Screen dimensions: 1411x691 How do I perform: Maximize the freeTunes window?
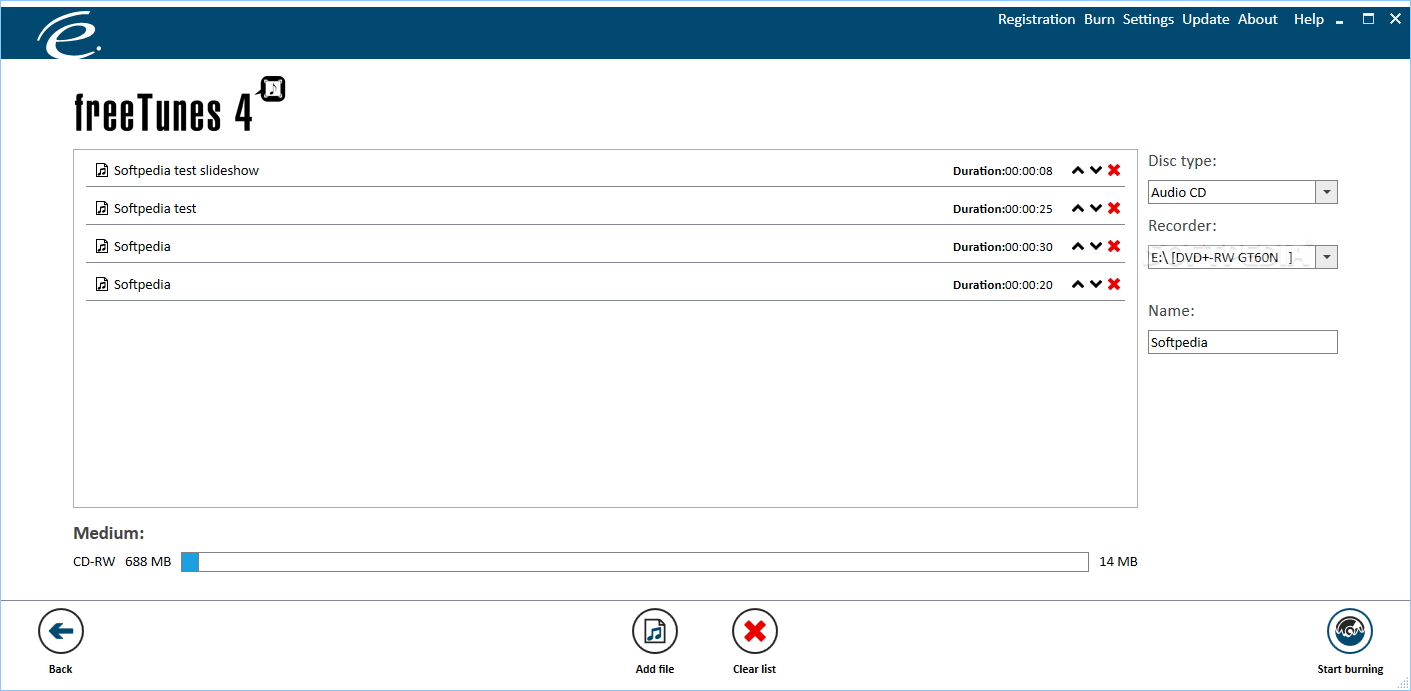coord(1368,18)
